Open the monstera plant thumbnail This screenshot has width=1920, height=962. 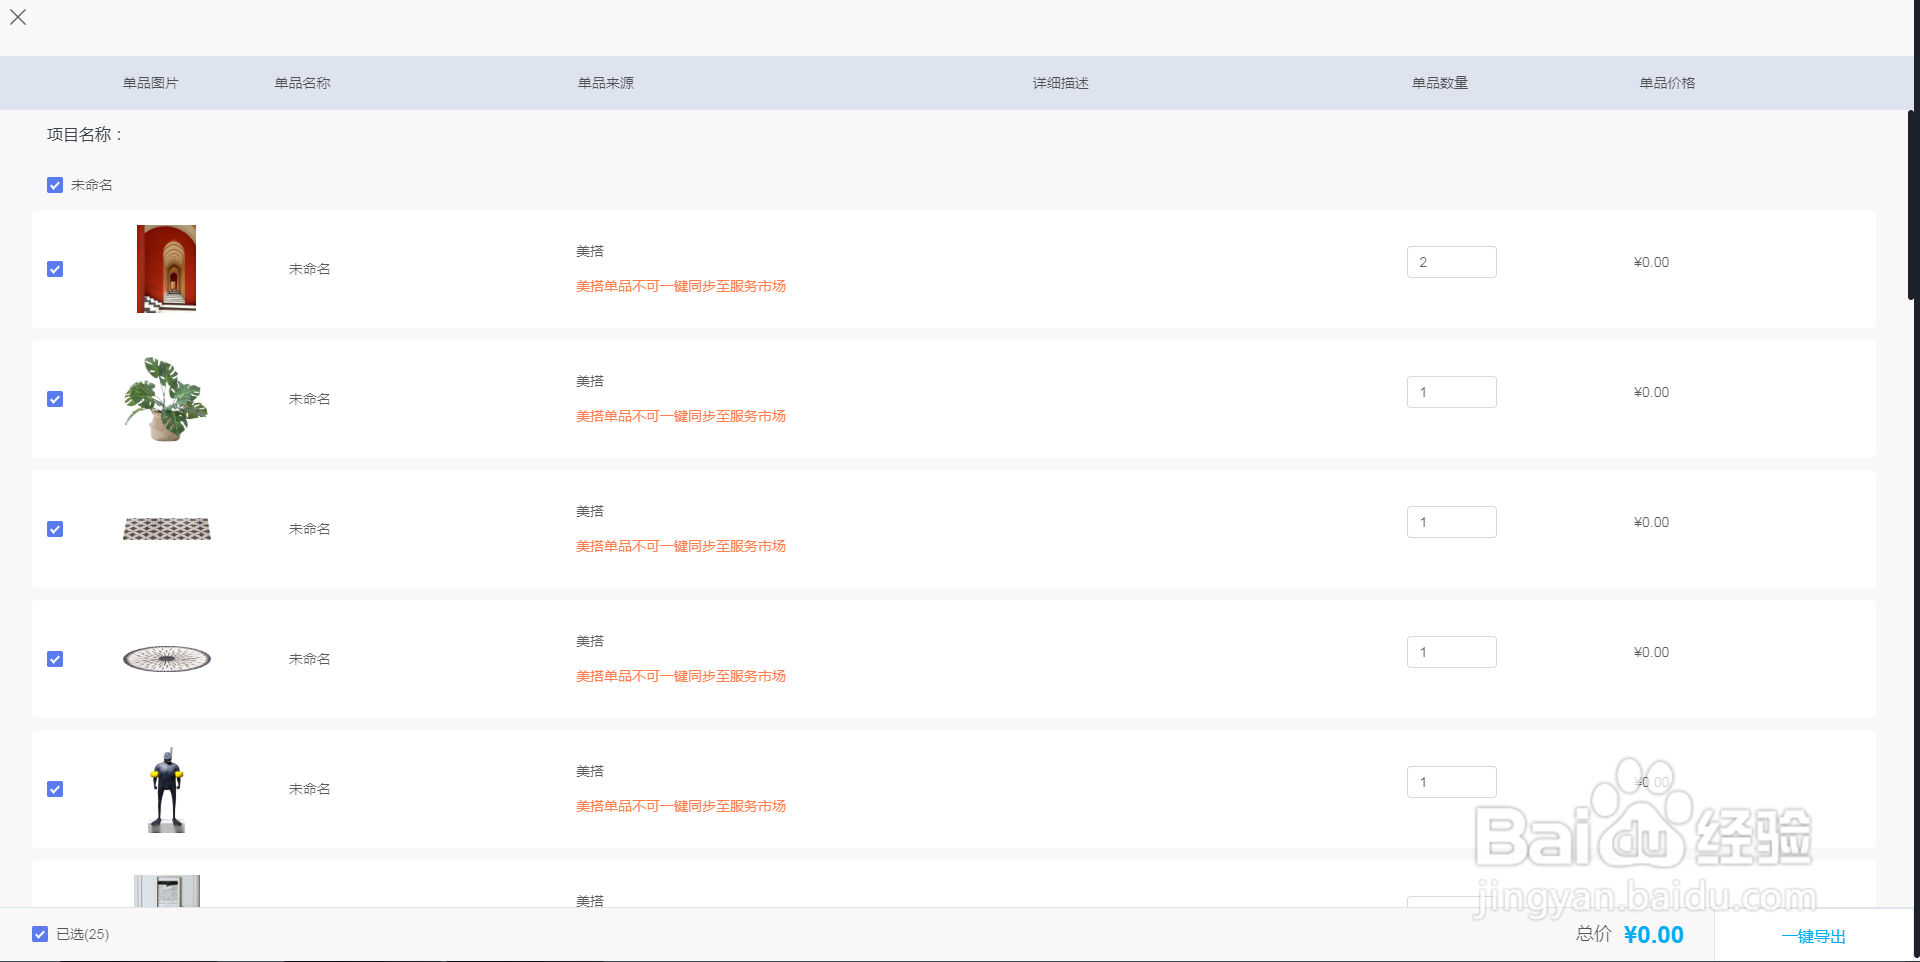(x=166, y=399)
